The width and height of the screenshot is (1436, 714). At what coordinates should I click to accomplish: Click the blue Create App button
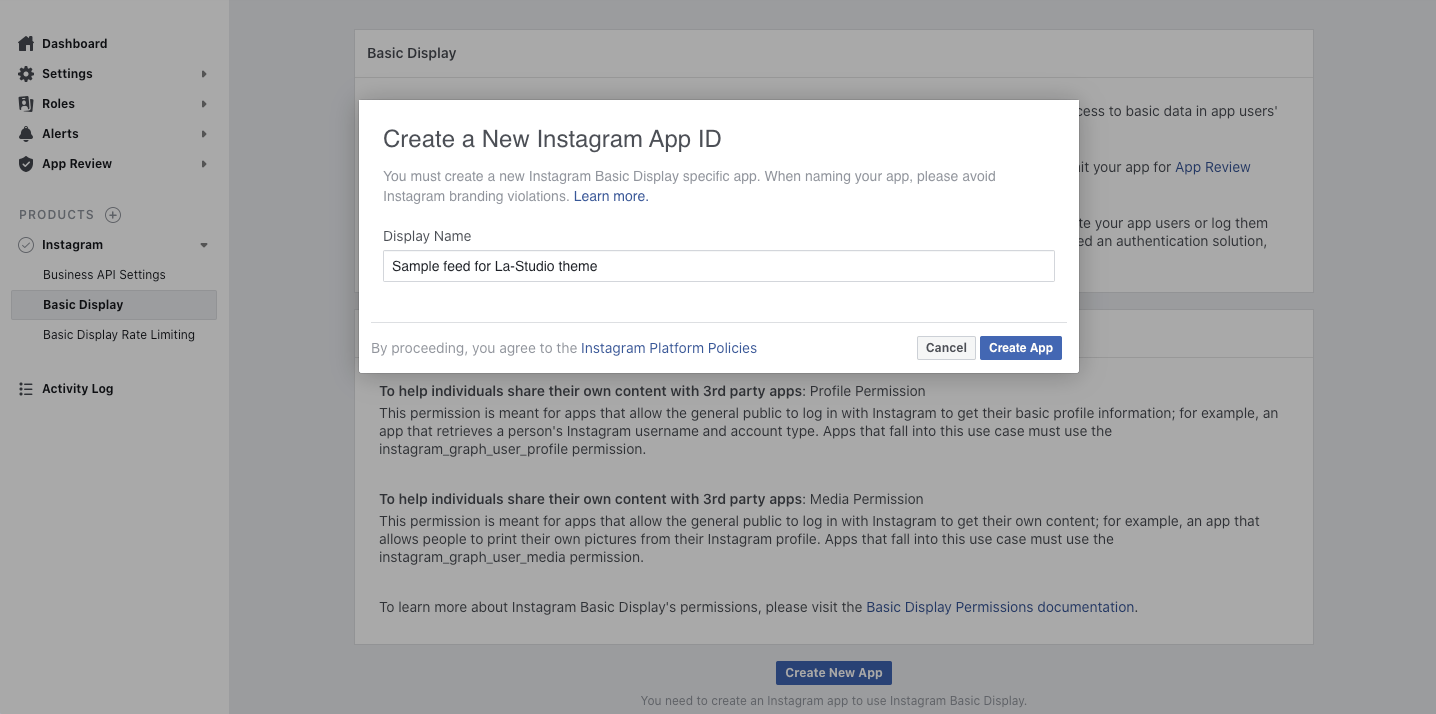[x=1020, y=348]
